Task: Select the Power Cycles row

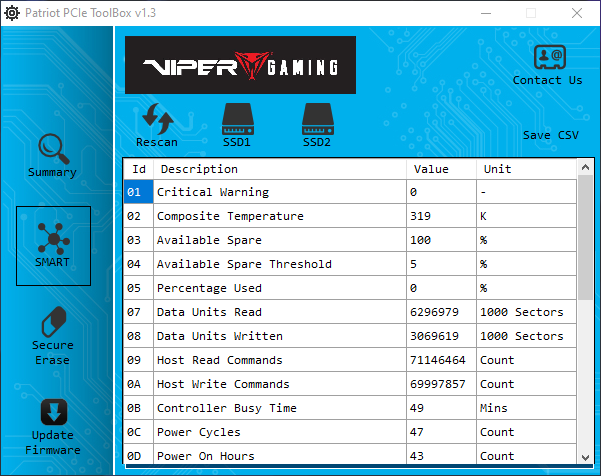Action: pos(280,432)
